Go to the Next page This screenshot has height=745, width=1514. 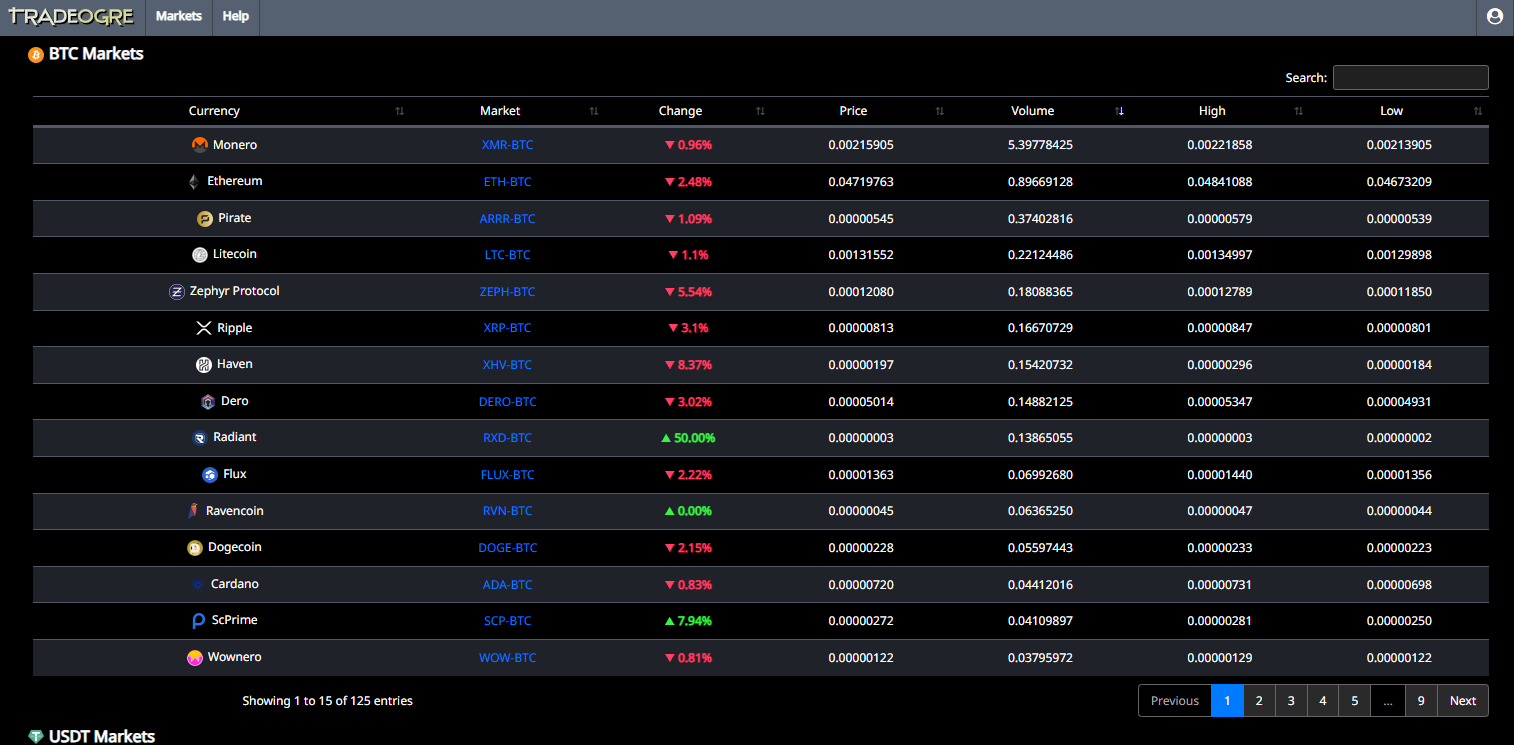coord(1462,701)
